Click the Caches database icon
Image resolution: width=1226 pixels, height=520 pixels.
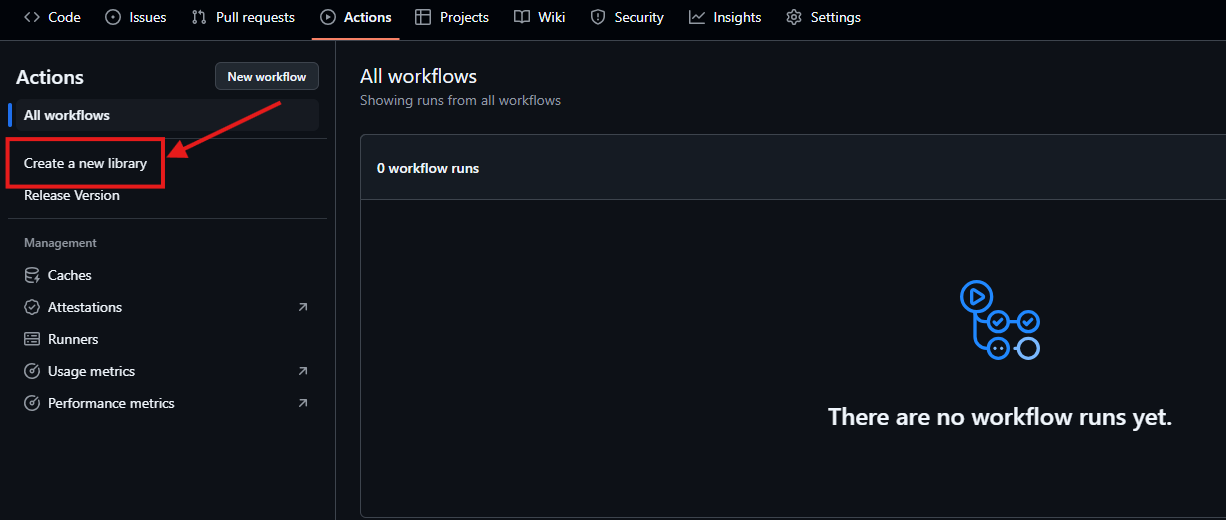point(32,275)
